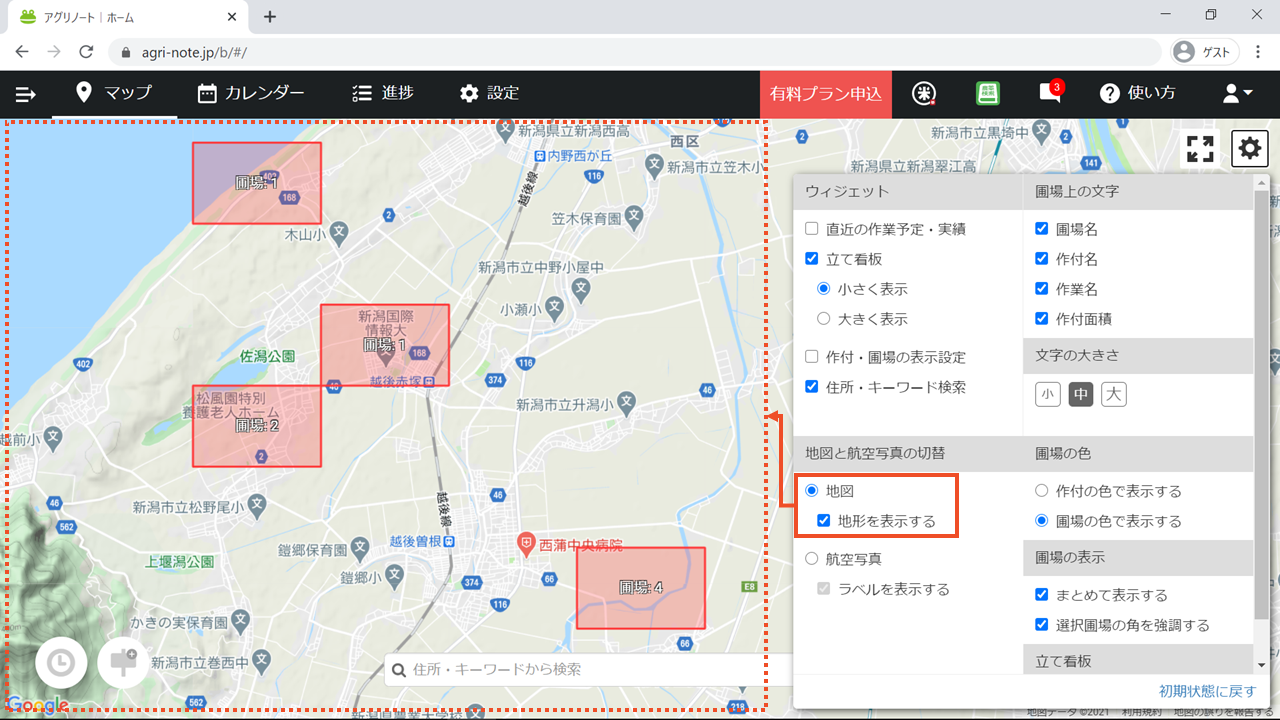Open the カレンダー tab
The image size is (1280, 720).
[x=251, y=93]
